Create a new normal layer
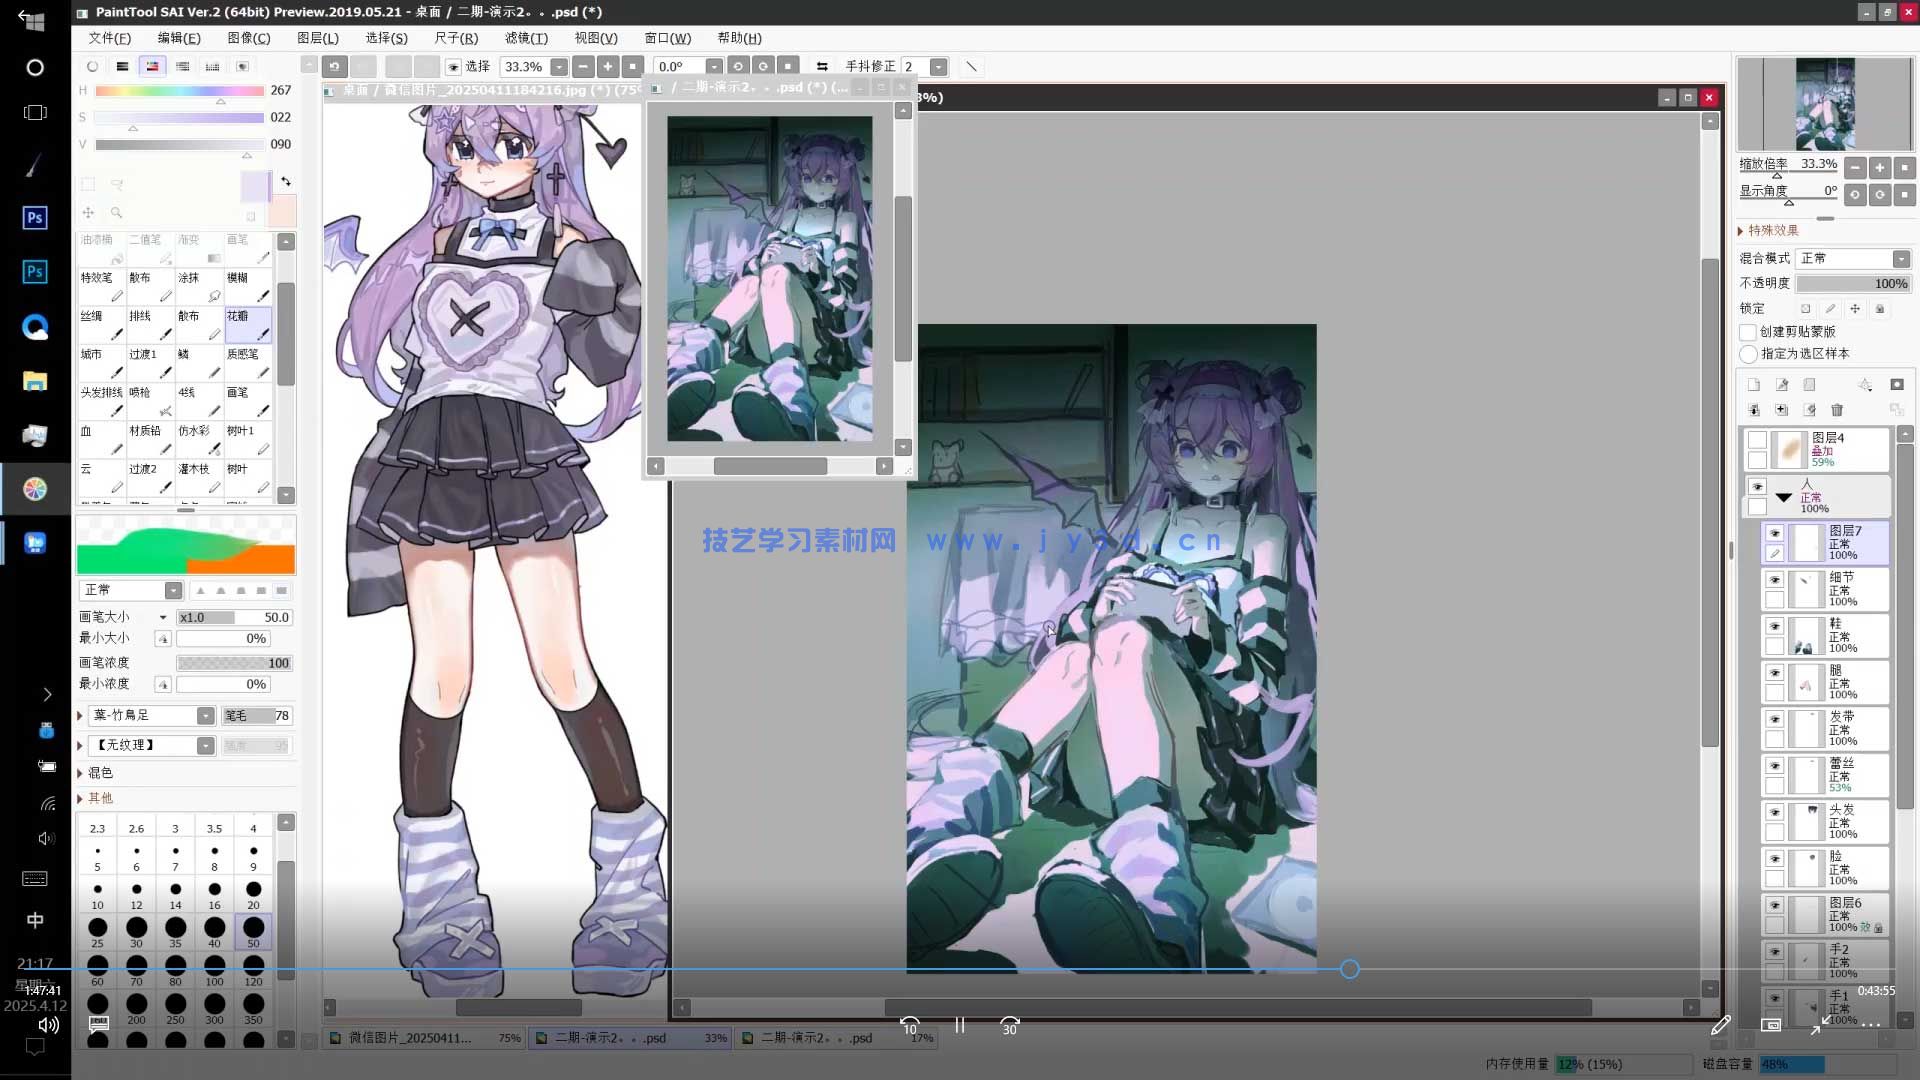 [1754, 385]
